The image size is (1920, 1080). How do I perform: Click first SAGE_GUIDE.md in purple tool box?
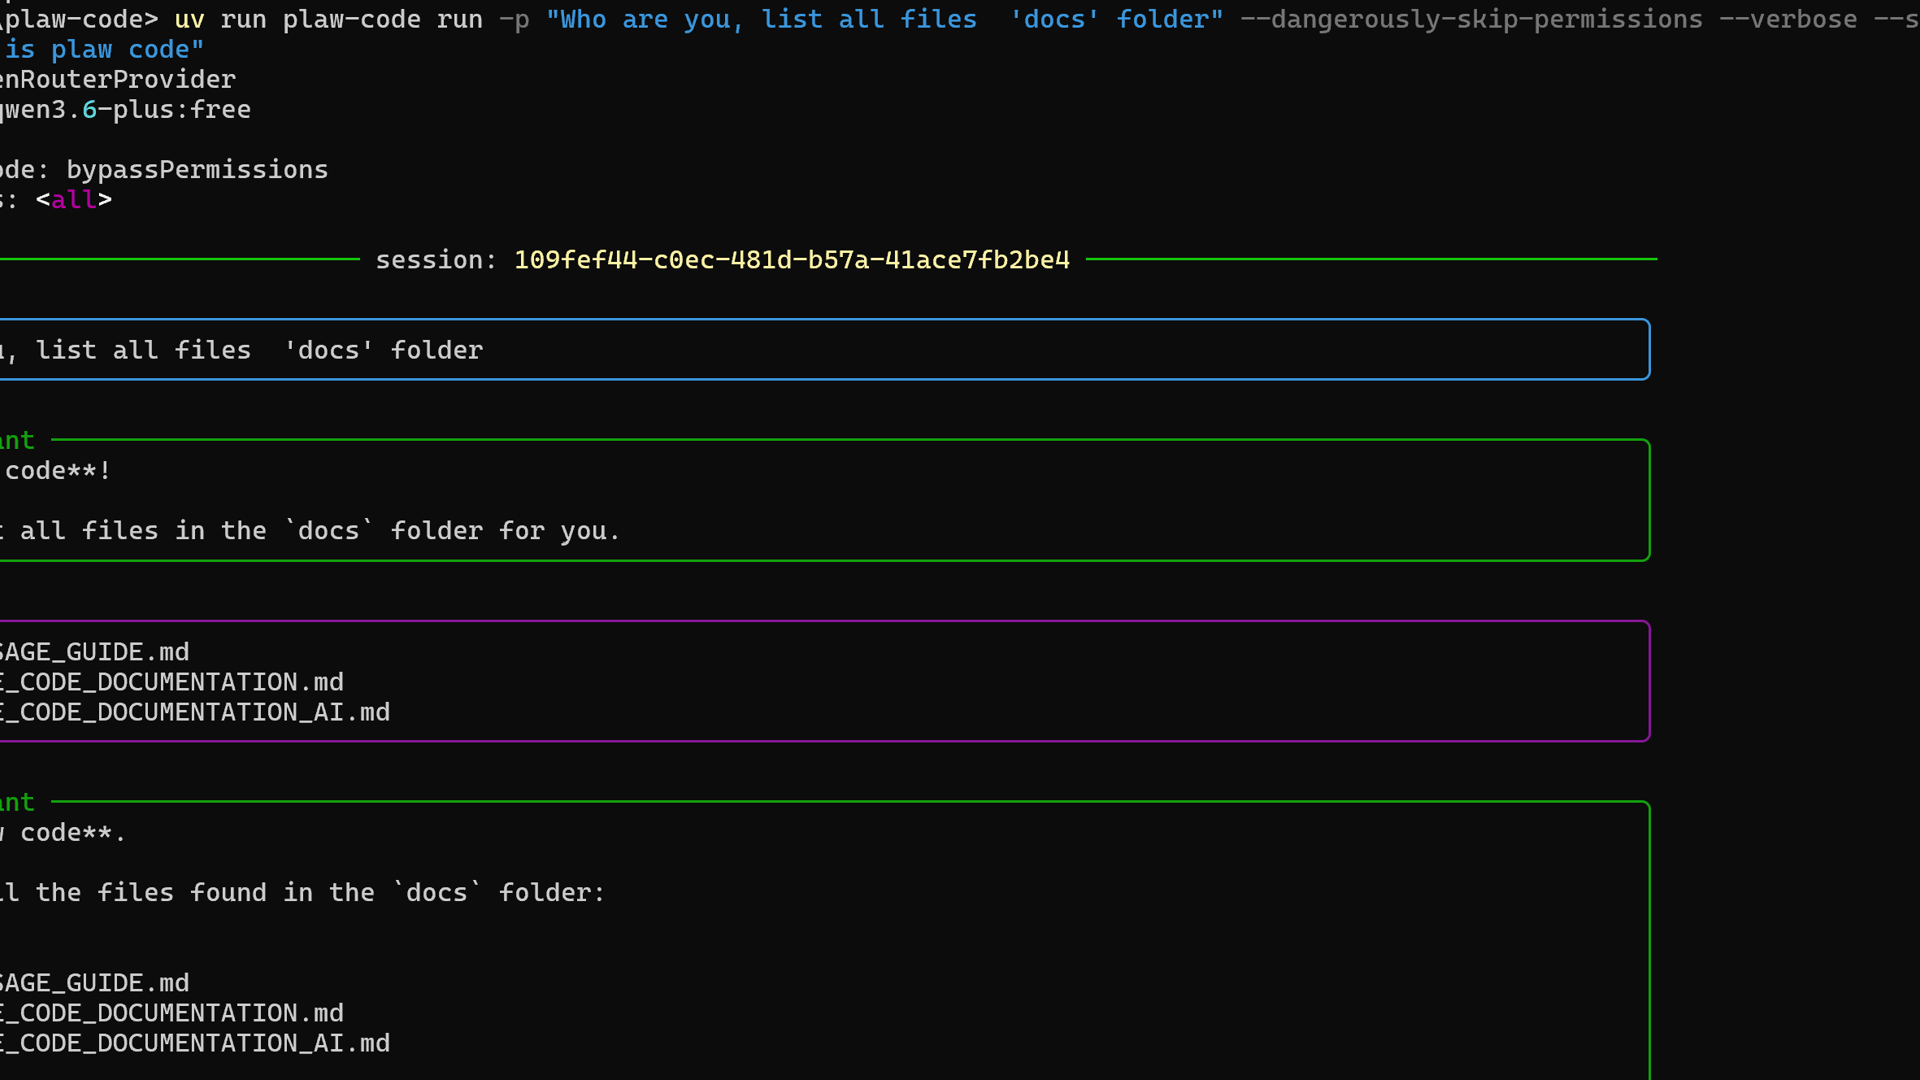click(94, 652)
